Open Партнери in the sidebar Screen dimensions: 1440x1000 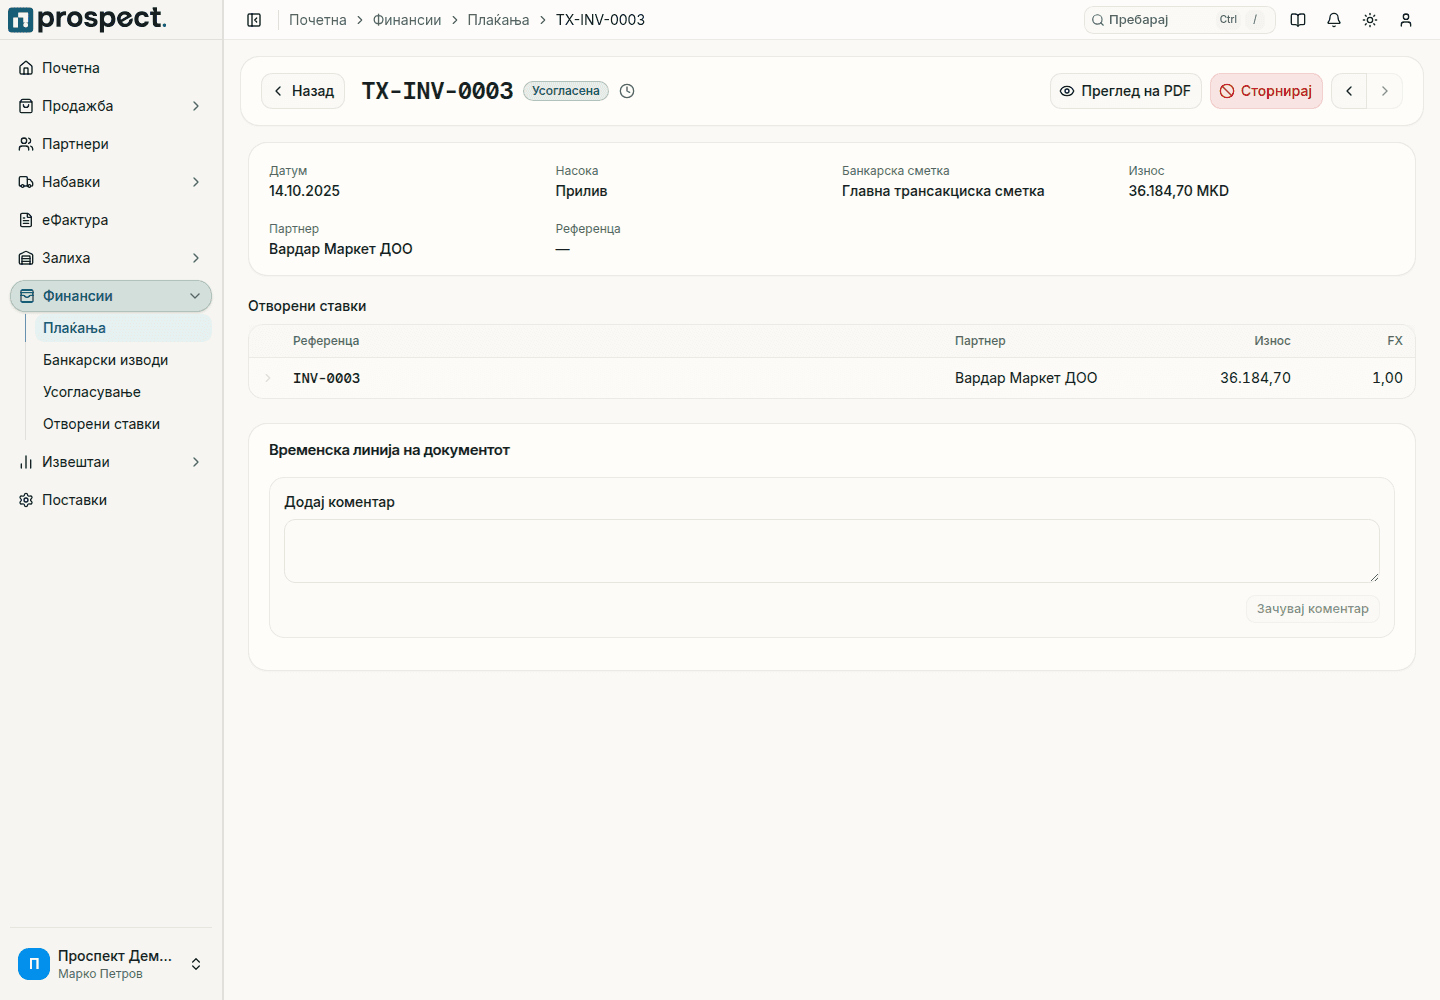click(111, 144)
